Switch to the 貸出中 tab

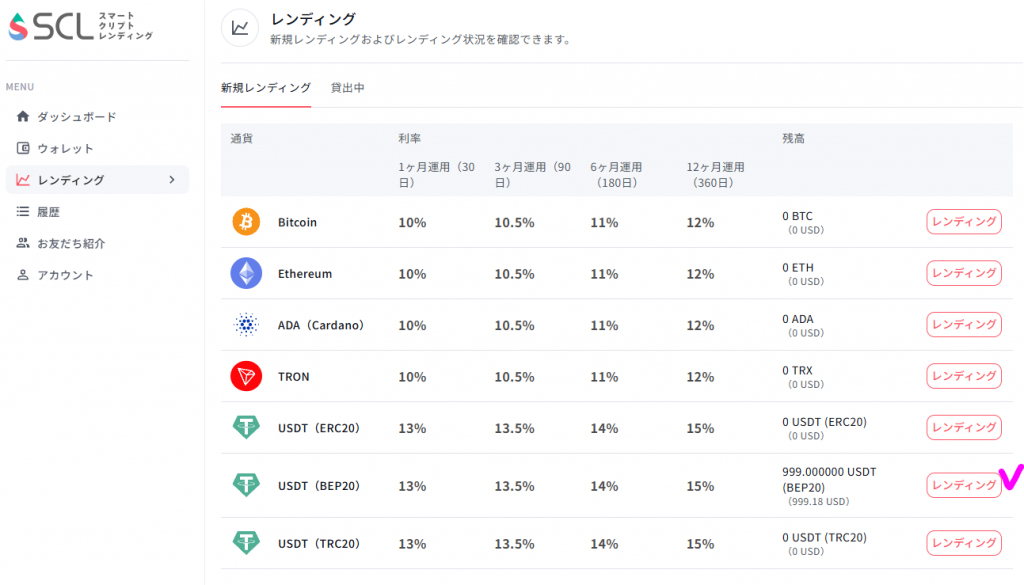coord(347,88)
